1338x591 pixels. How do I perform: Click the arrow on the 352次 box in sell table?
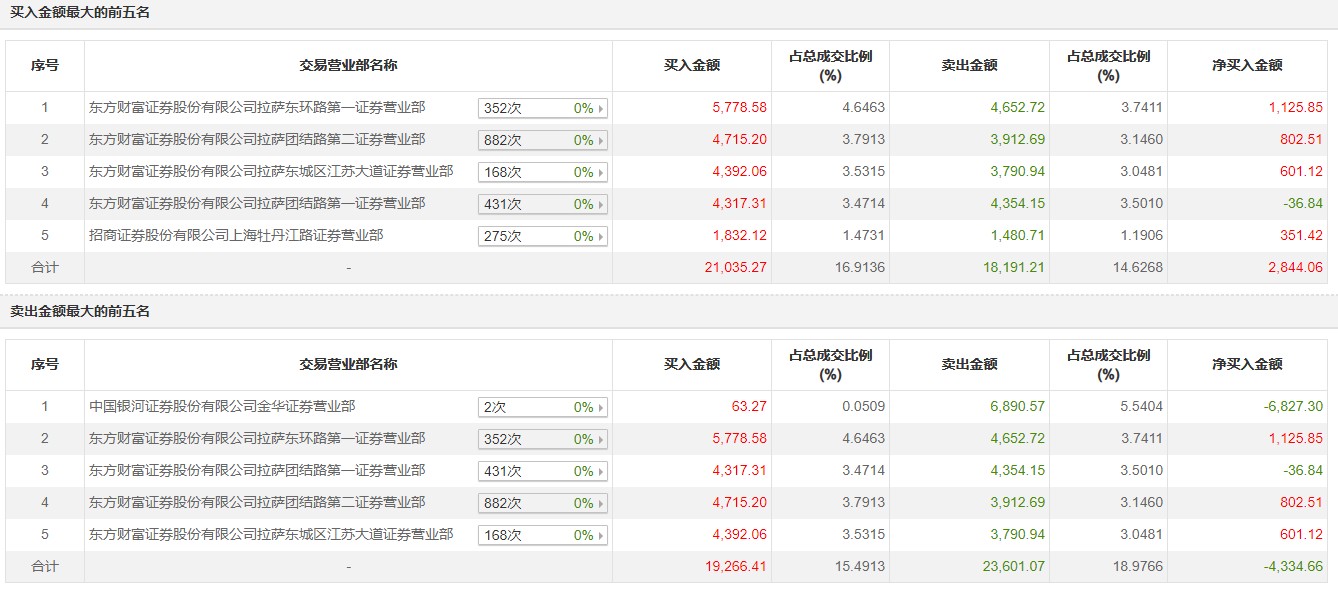point(601,440)
